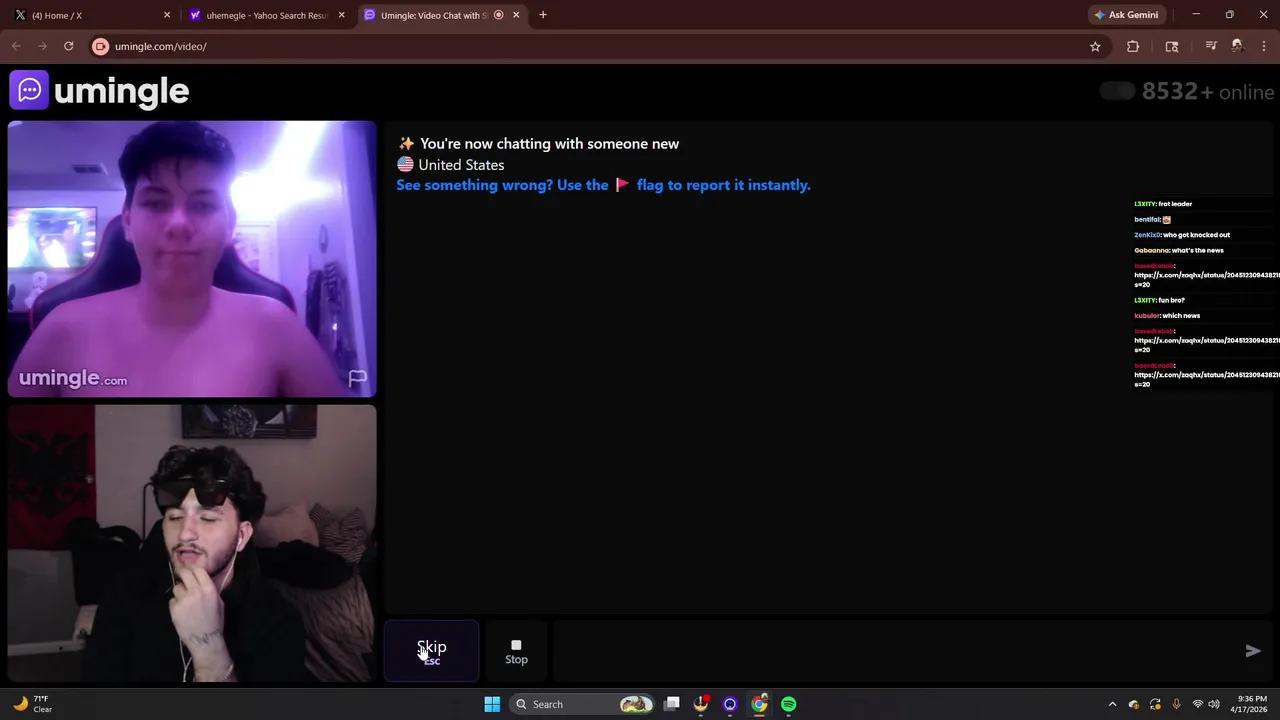Click the recording indicator on Umingle tab
Image resolution: width=1280 pixels, height=720 pixels.
[499, 15]
